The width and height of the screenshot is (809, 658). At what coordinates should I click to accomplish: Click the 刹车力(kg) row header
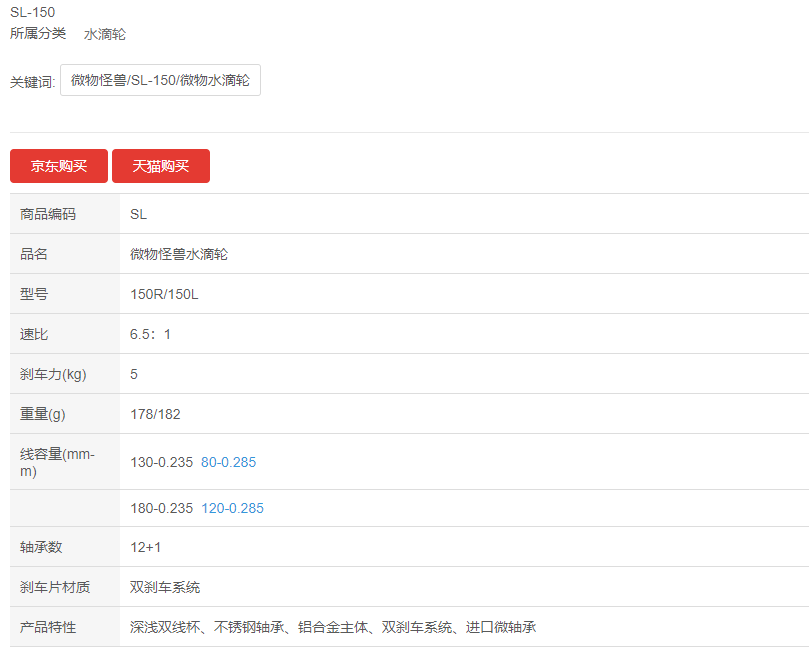[x=65, y=374]
